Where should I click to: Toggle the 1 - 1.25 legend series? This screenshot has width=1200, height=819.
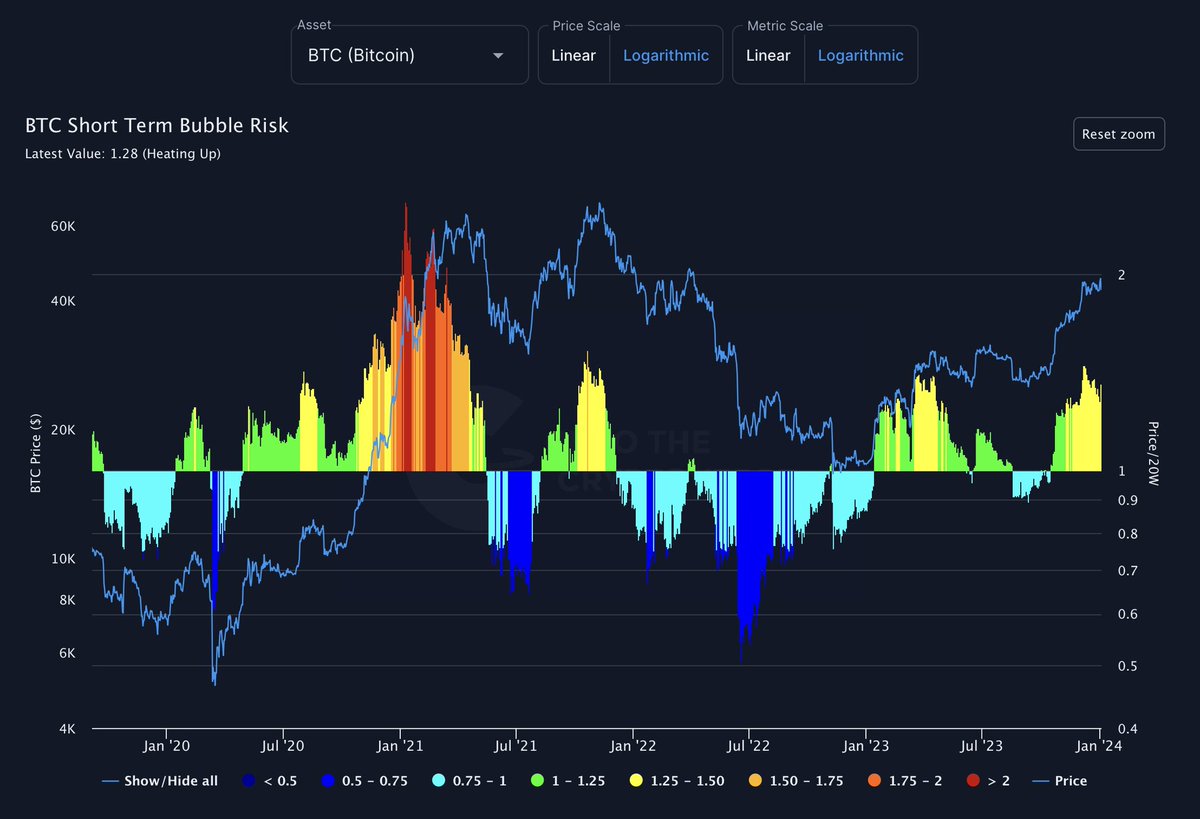click(x=568, y=781)
